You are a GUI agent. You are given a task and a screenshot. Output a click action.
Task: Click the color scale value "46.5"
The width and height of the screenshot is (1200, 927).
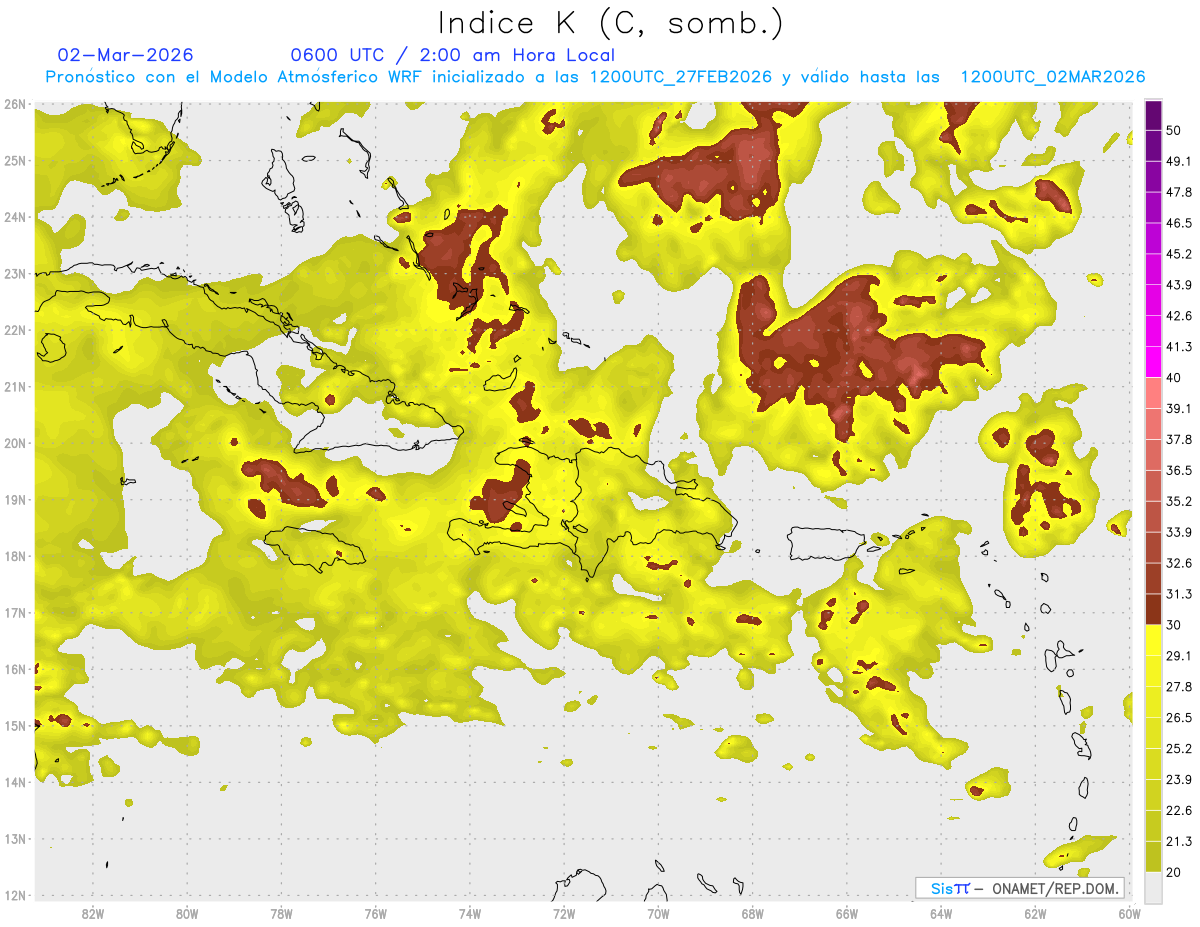1179,223
